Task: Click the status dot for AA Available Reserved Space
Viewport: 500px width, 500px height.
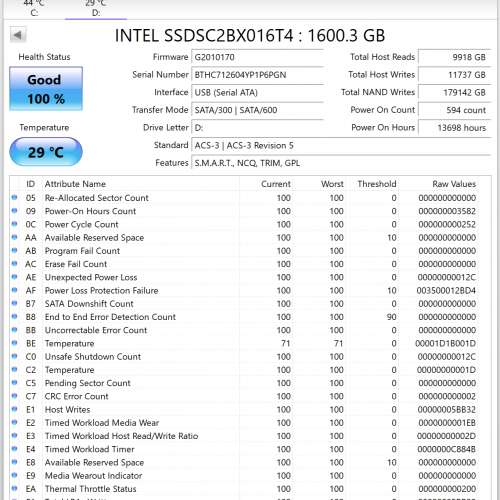Action: pyautogui.click(x=14, y=237)
